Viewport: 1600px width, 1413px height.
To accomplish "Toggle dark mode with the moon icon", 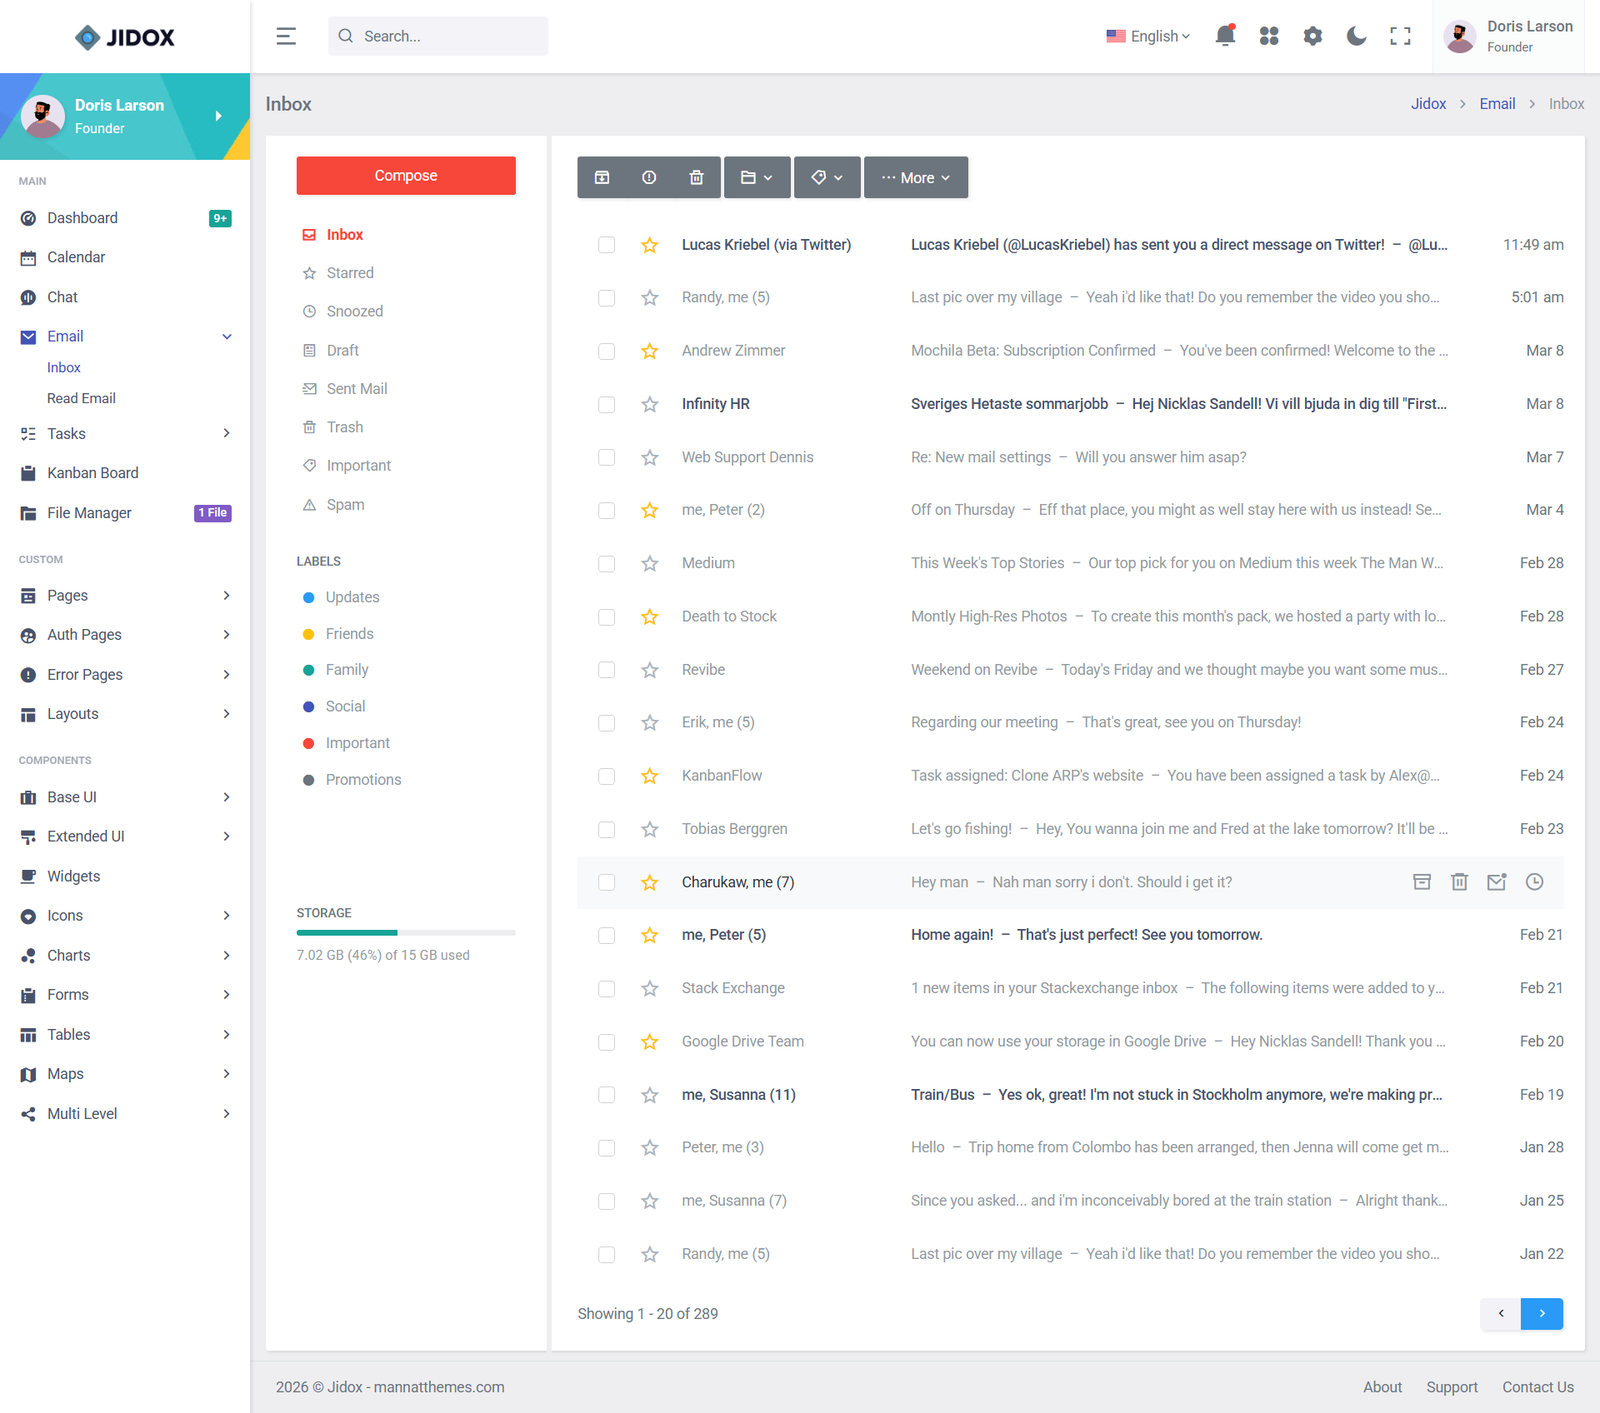I will [1356, 36].
